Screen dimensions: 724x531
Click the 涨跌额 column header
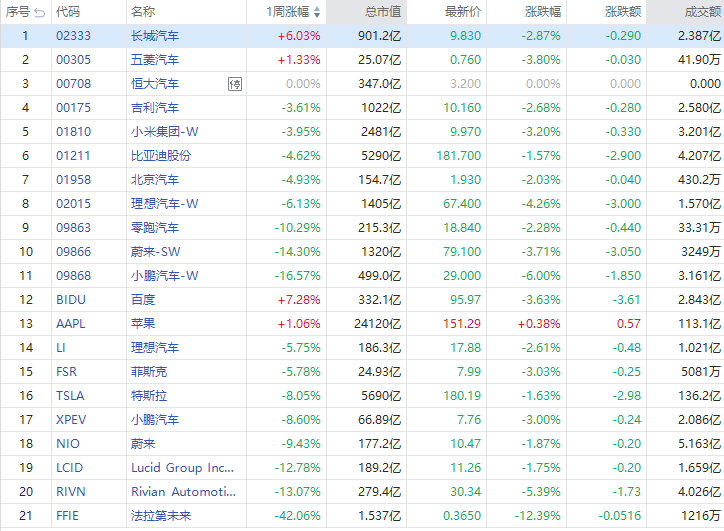pyautogui.click(x=622, y=12)
